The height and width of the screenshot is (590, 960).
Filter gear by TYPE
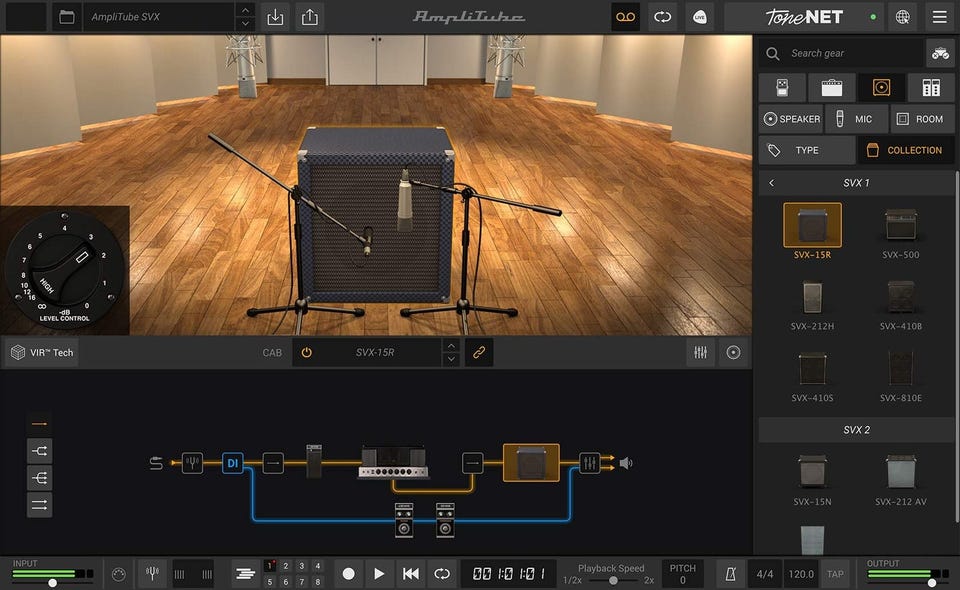[807, 150]
